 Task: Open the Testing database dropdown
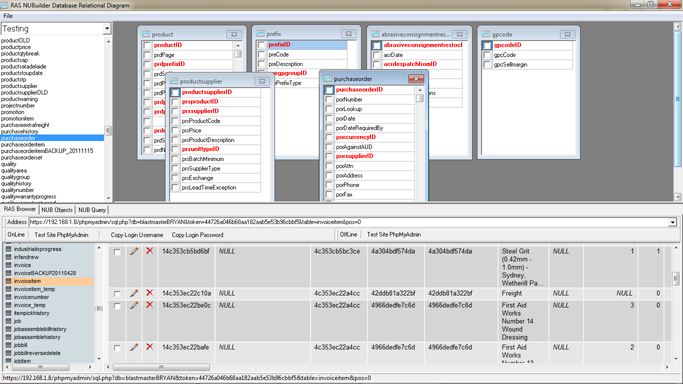pyautogui.click(x=107, y=29)
